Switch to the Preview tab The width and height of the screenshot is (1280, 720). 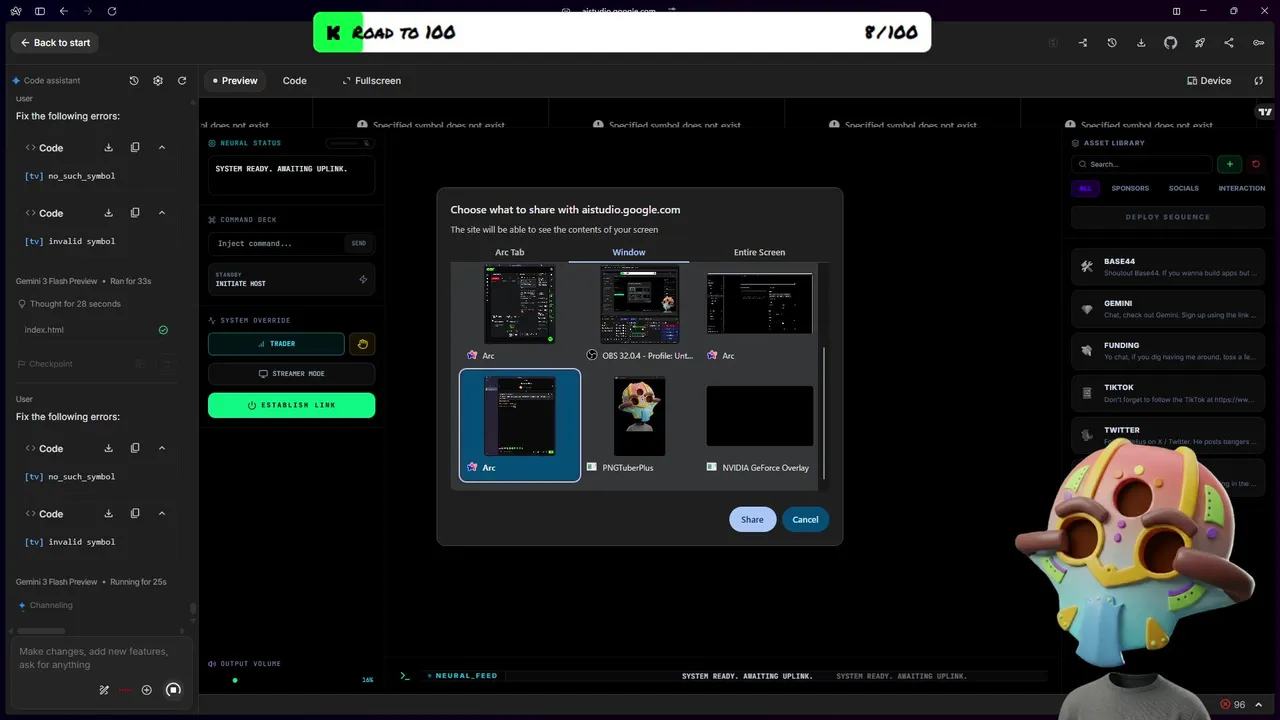click(x=235, y=80)
